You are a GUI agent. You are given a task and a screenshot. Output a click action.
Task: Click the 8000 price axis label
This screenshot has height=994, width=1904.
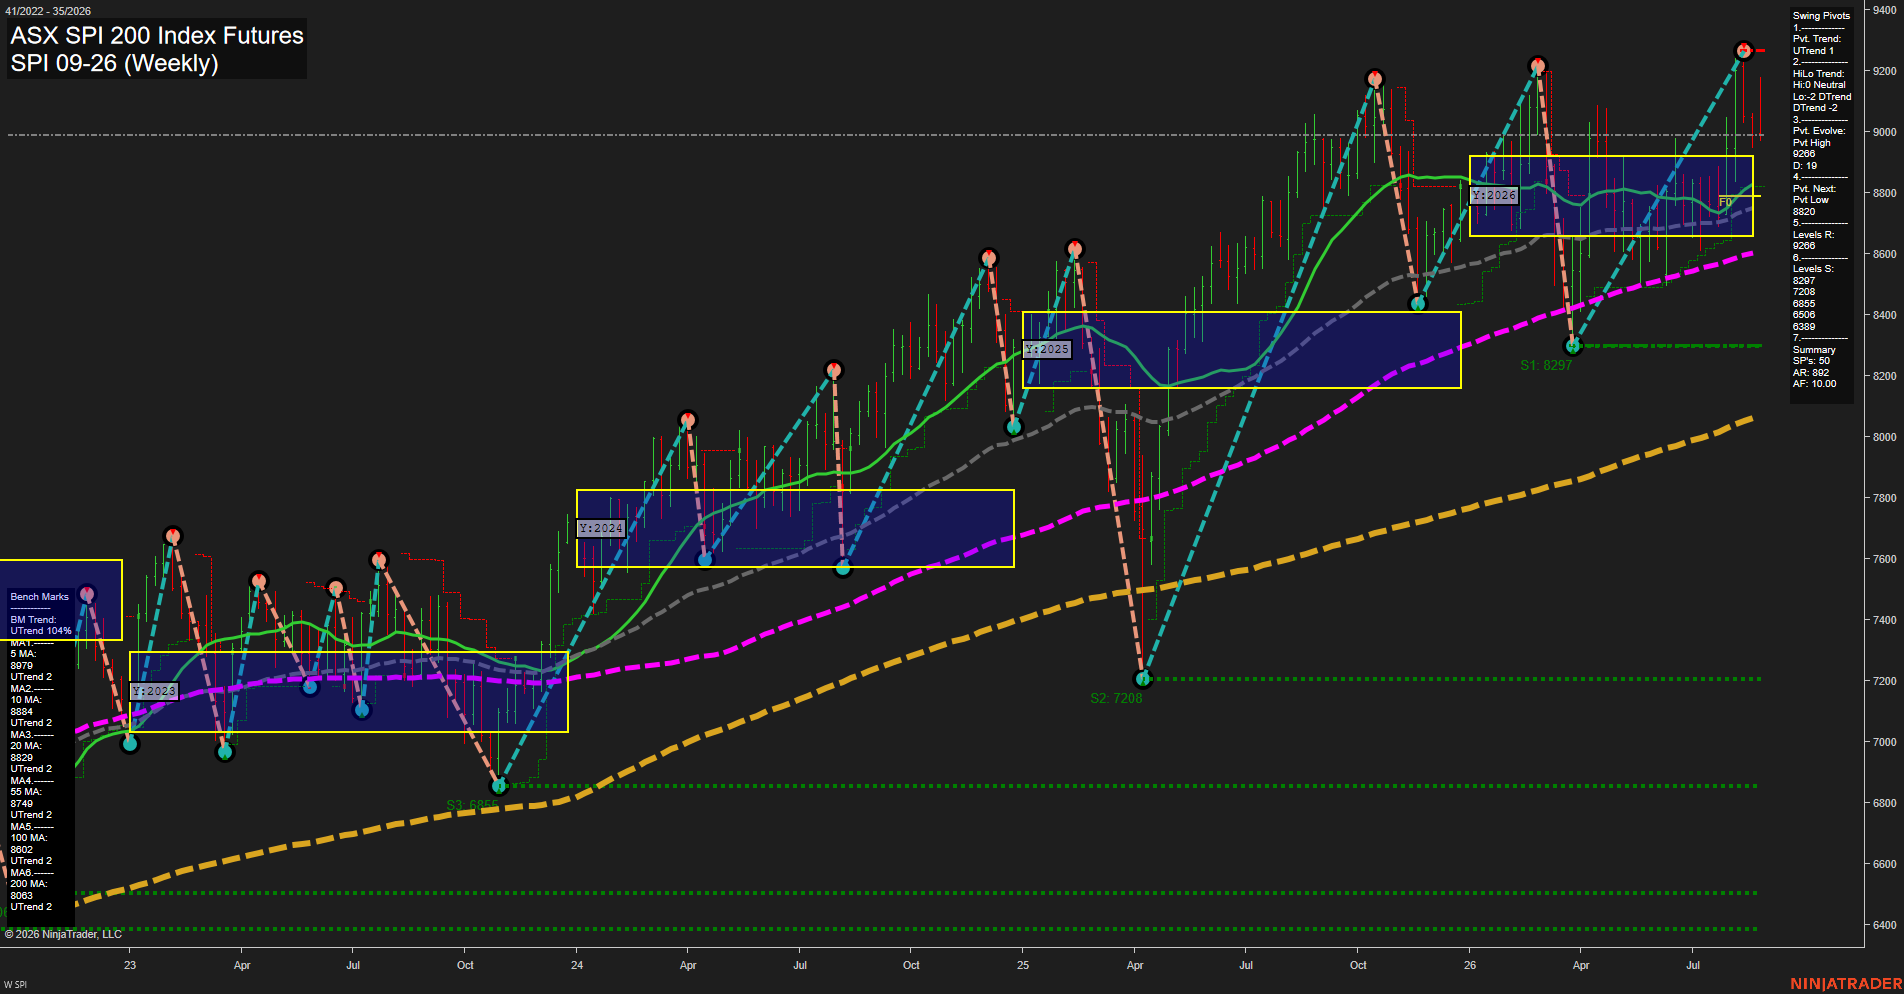point(1884,437)
